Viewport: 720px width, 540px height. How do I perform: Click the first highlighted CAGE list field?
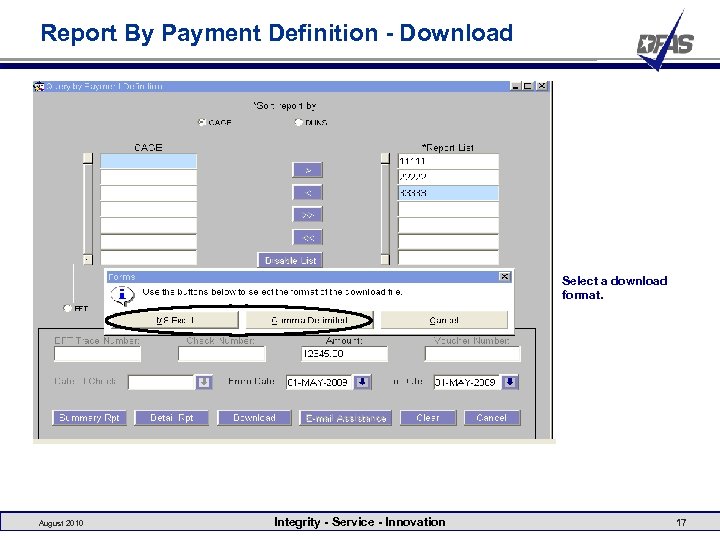point(148,161)
